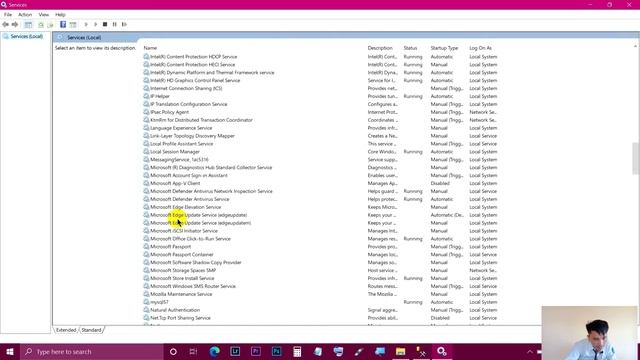This screenshot has height=360, width=640.
Task: Open Calculator from the taskbar
Action: pos(297,351)
